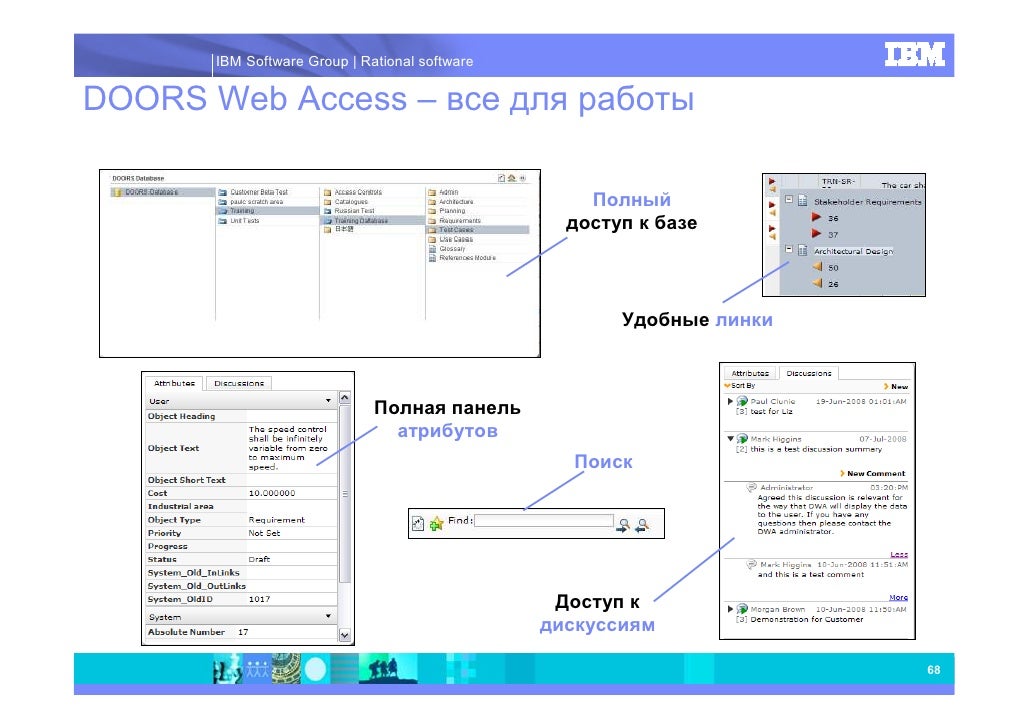Click the References Module document icon
This screenshot has height=728, width=1030.
[432, 258]
